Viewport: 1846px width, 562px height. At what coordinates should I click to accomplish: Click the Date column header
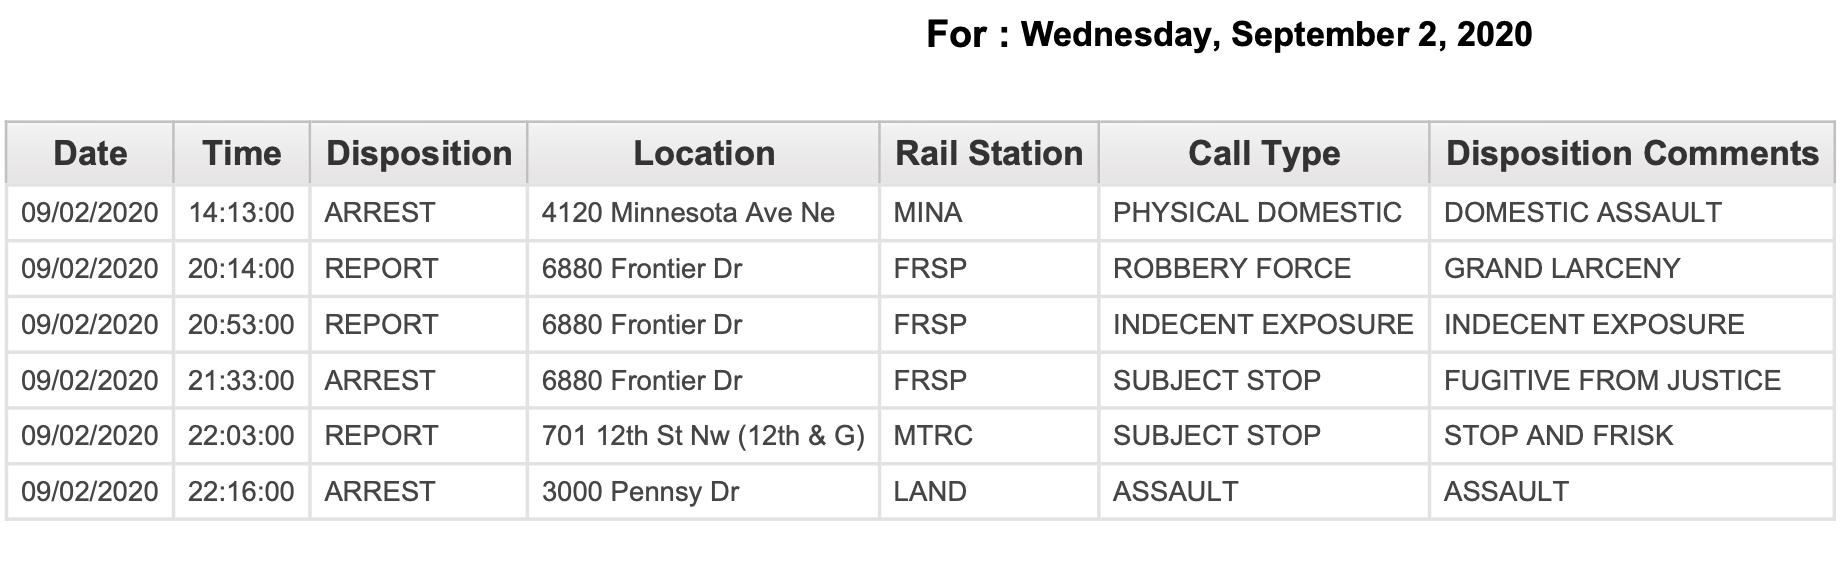[x=90, y=153]
